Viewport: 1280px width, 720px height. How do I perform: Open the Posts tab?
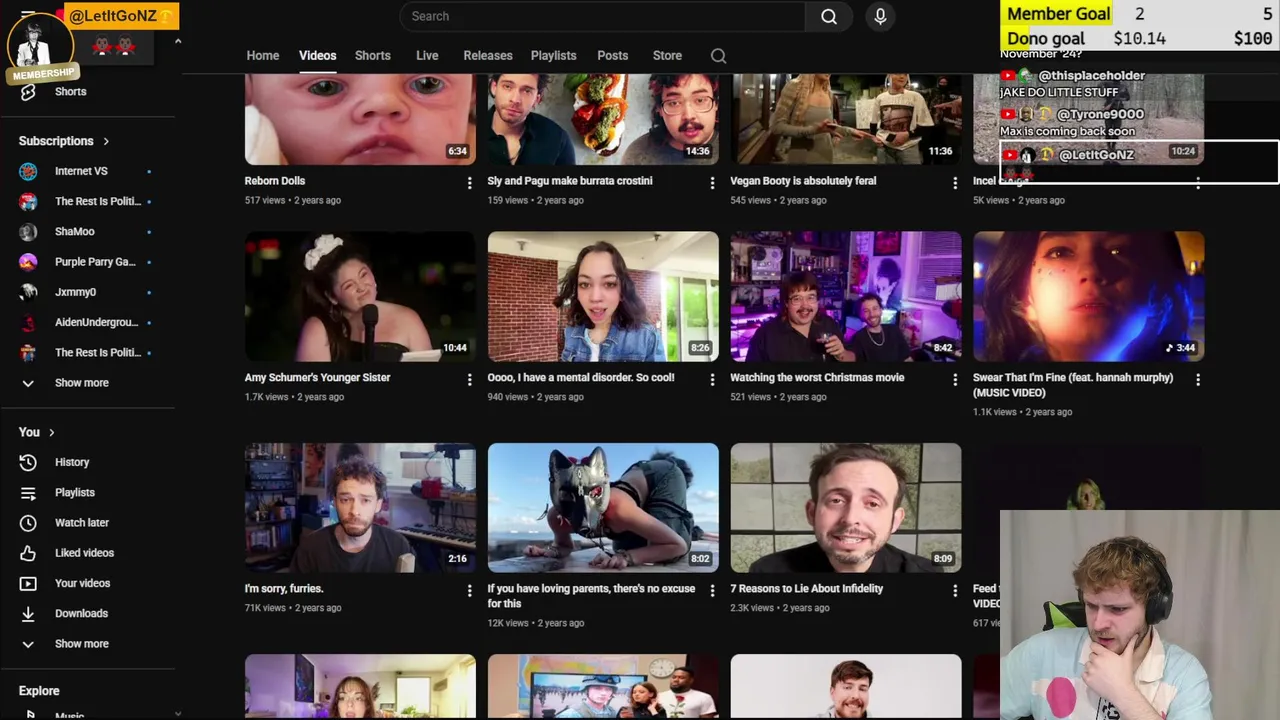(612, 56)
